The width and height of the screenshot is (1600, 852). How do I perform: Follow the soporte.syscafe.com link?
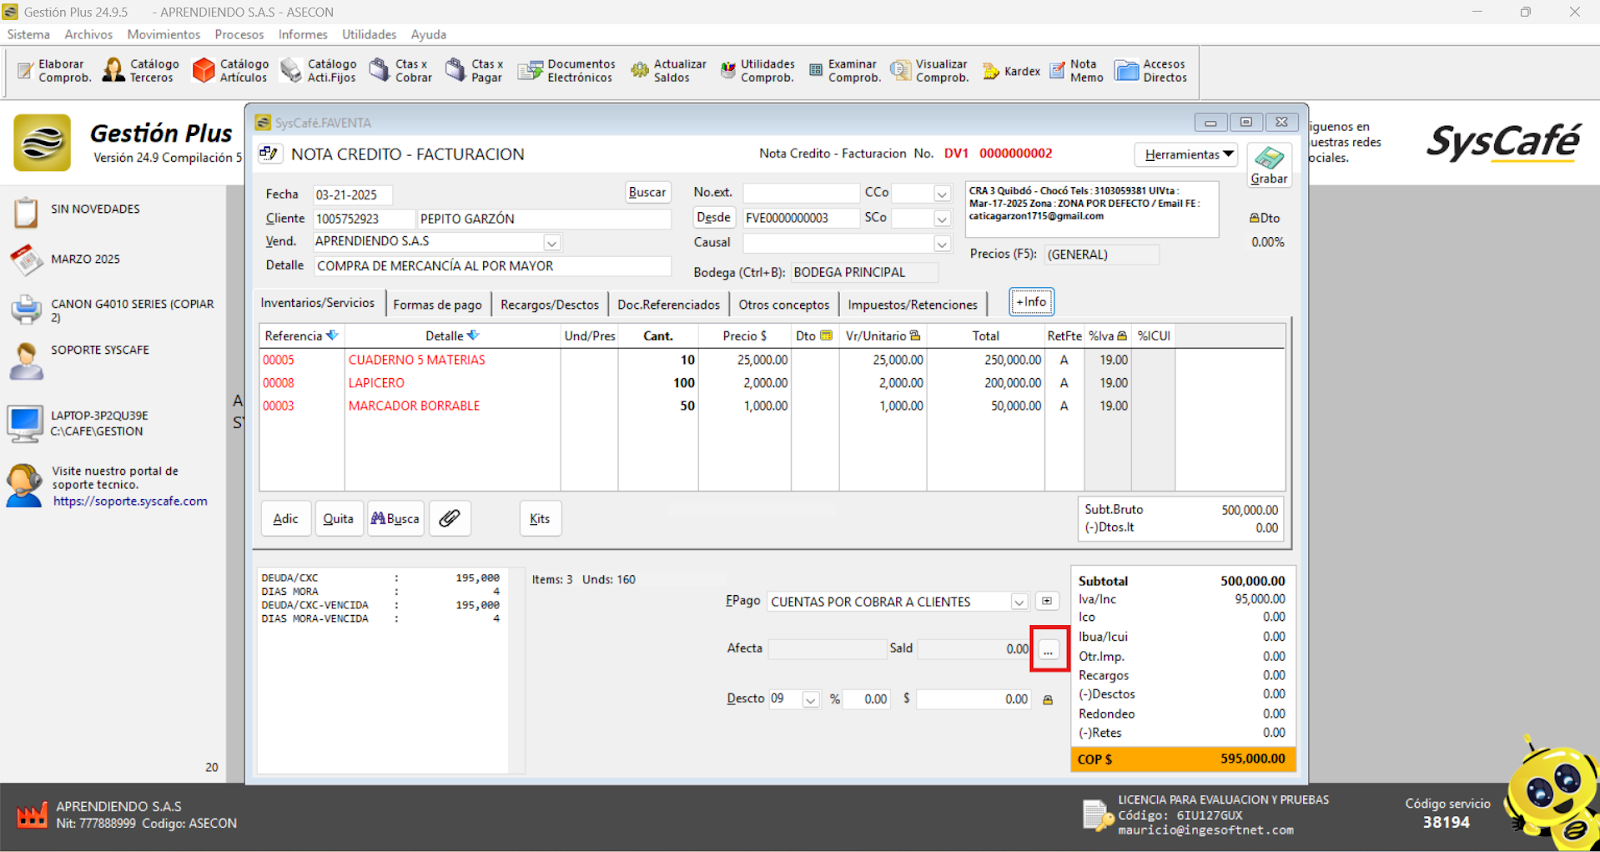pos(130,501)
